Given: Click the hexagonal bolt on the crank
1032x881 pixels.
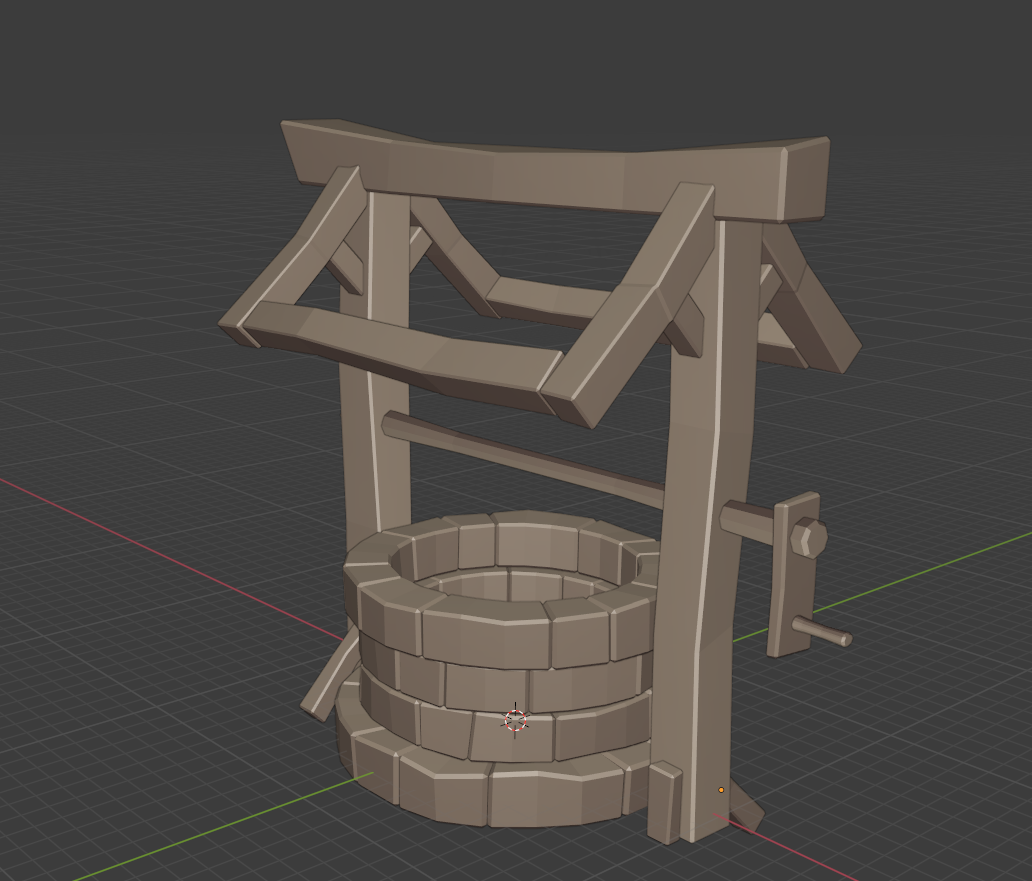Looking at the screenshot, I should (x=808, y=538).
